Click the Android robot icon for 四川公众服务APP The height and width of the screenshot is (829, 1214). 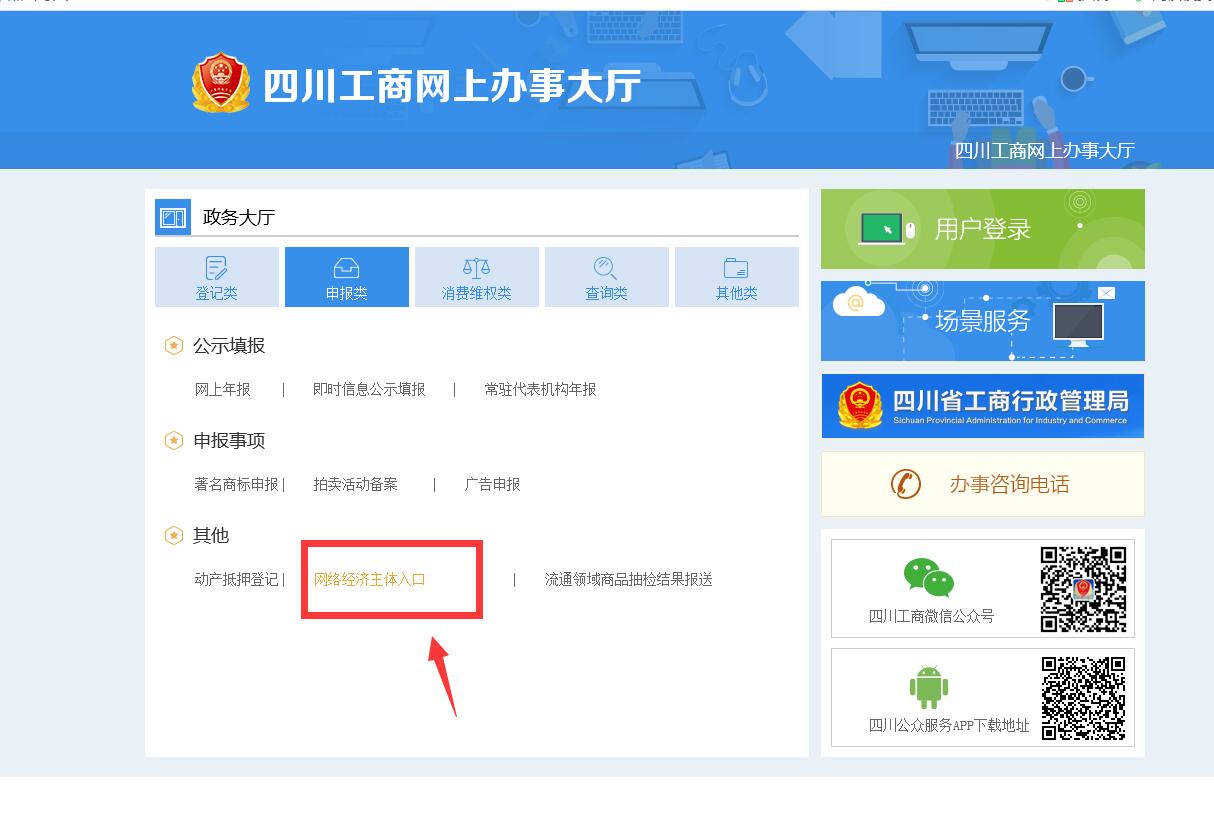click(929, 688)
